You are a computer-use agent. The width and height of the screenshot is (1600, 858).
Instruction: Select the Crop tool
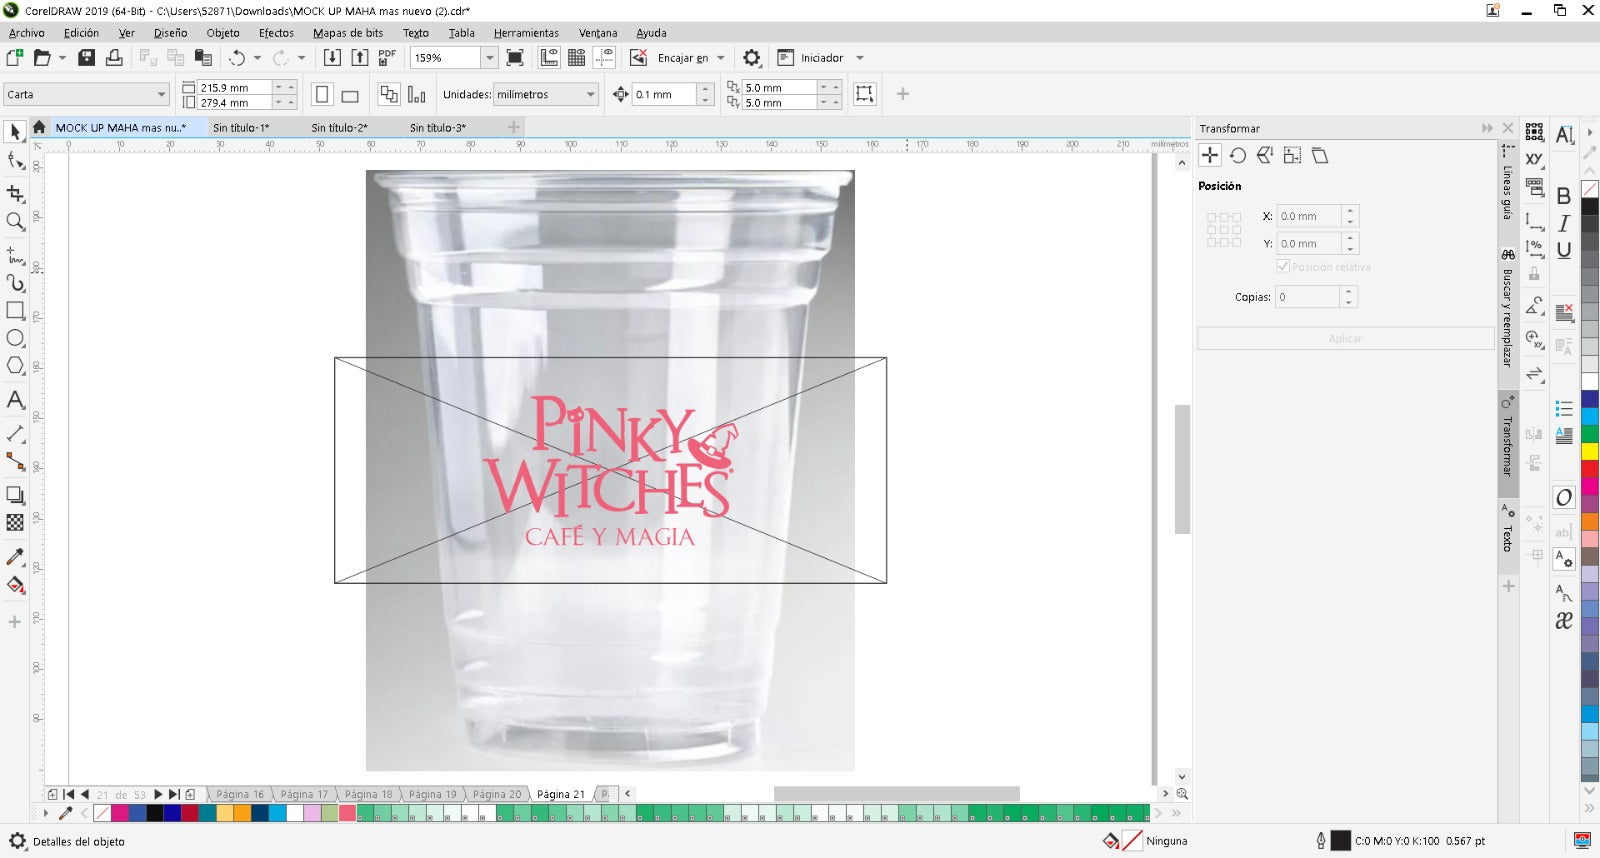click(15, 193)
